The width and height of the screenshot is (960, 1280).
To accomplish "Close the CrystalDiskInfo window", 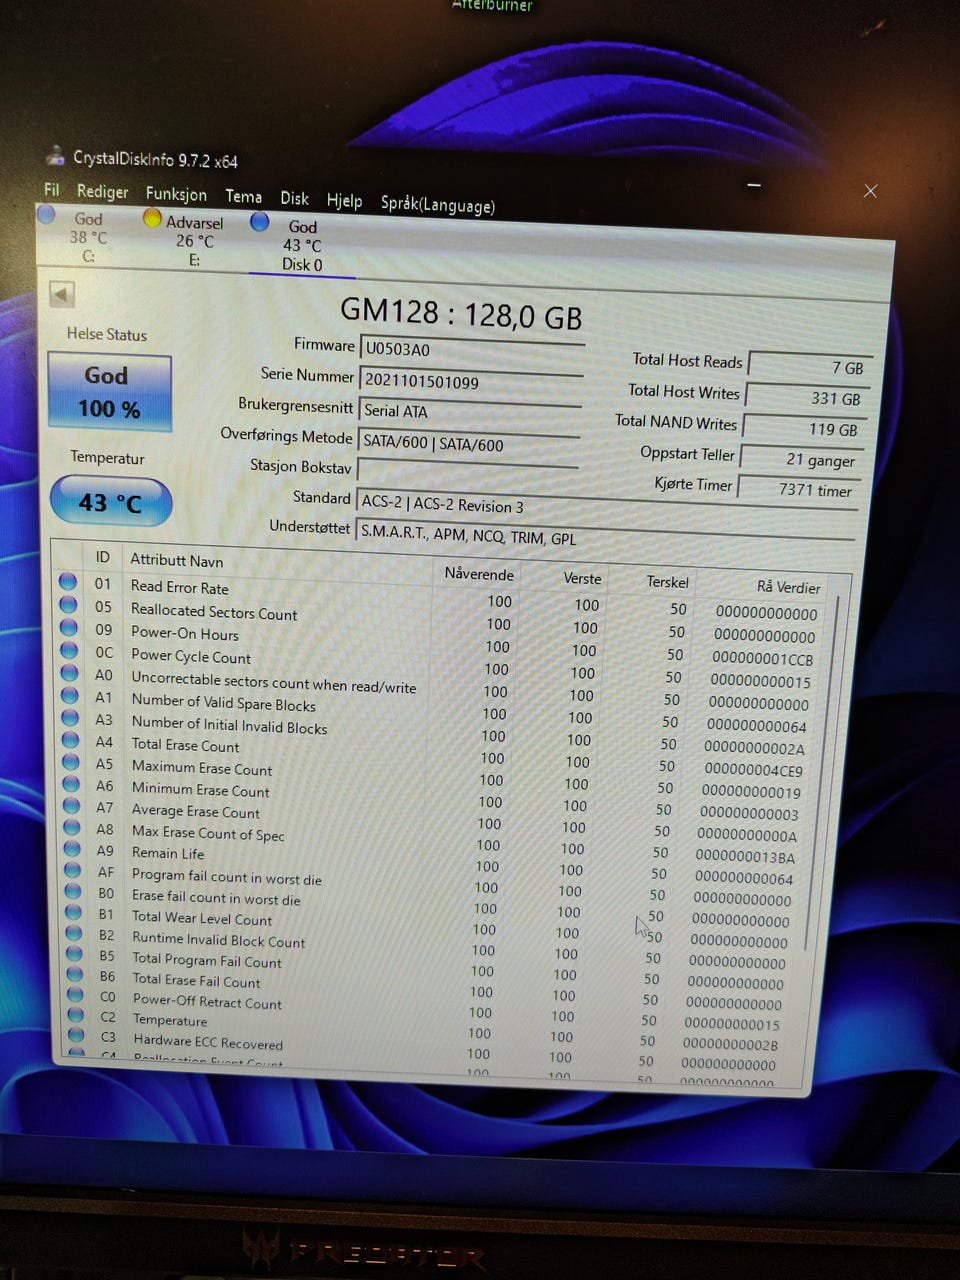I will (870, 190).
